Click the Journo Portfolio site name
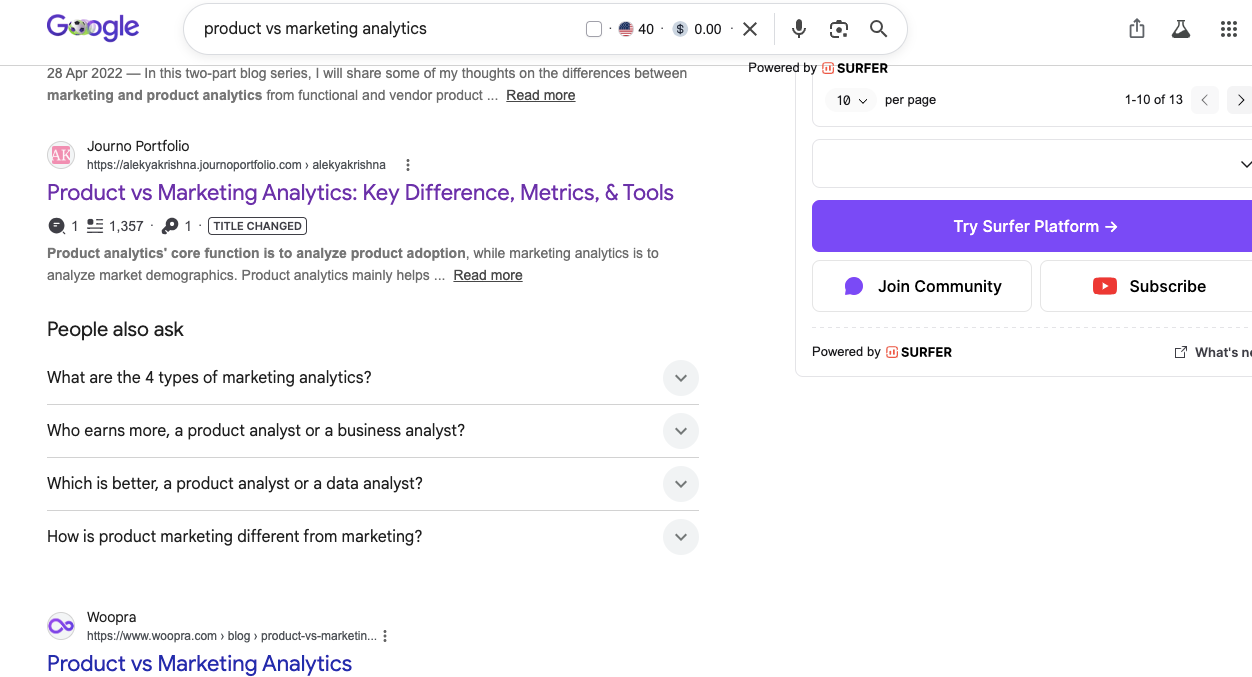The height and width of the screenshot is (677, 1252). (138, 146)
